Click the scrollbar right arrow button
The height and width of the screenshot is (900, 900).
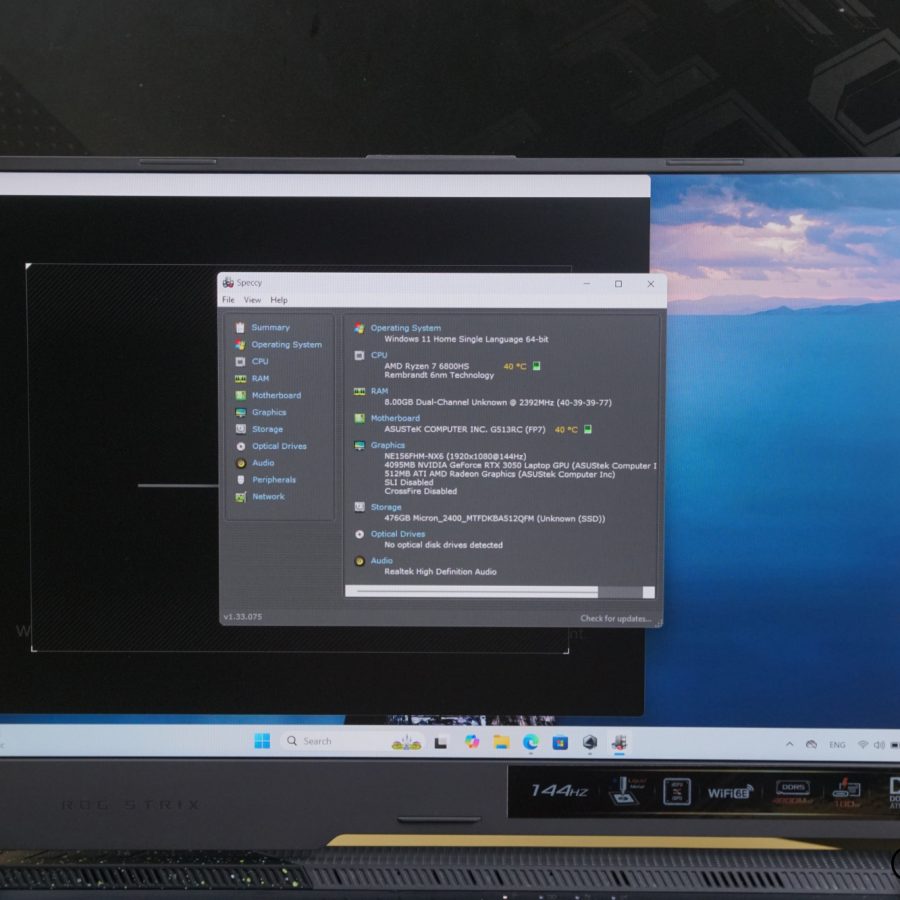pos(649,592)
